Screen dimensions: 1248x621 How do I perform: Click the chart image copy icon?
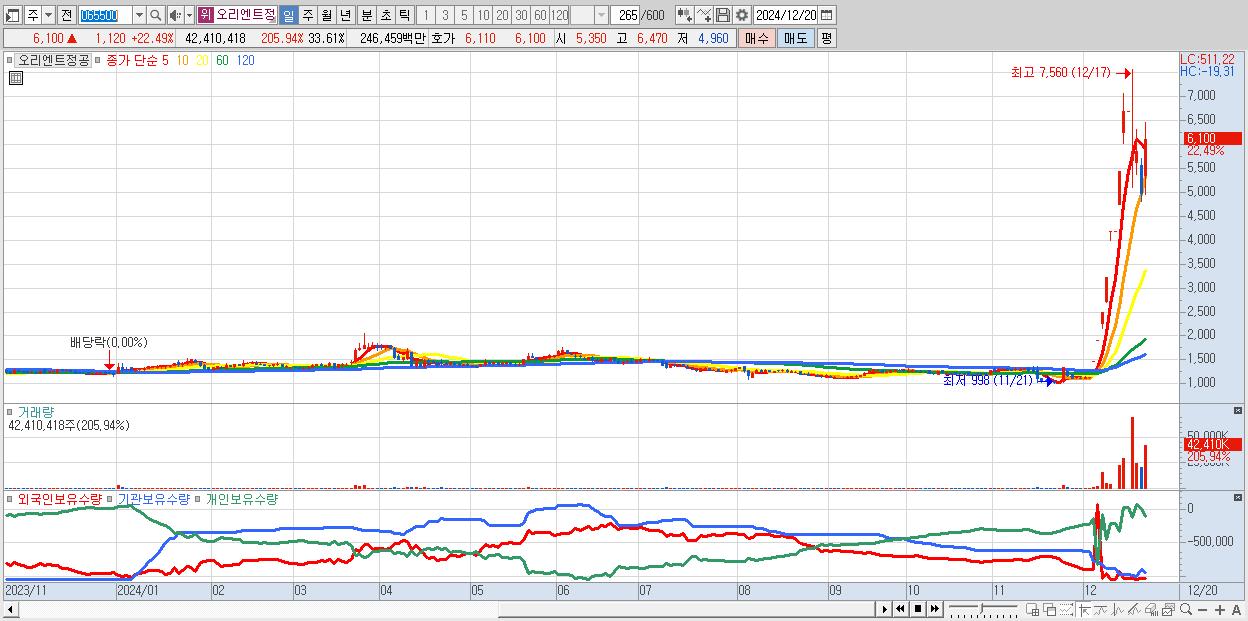tap(1168, 609)
